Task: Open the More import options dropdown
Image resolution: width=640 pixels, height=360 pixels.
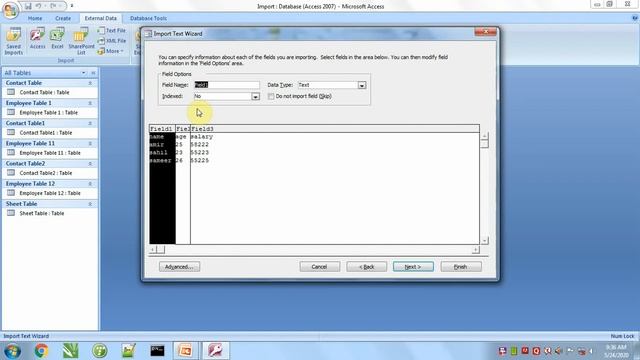Action: click(x=111, y=51)
